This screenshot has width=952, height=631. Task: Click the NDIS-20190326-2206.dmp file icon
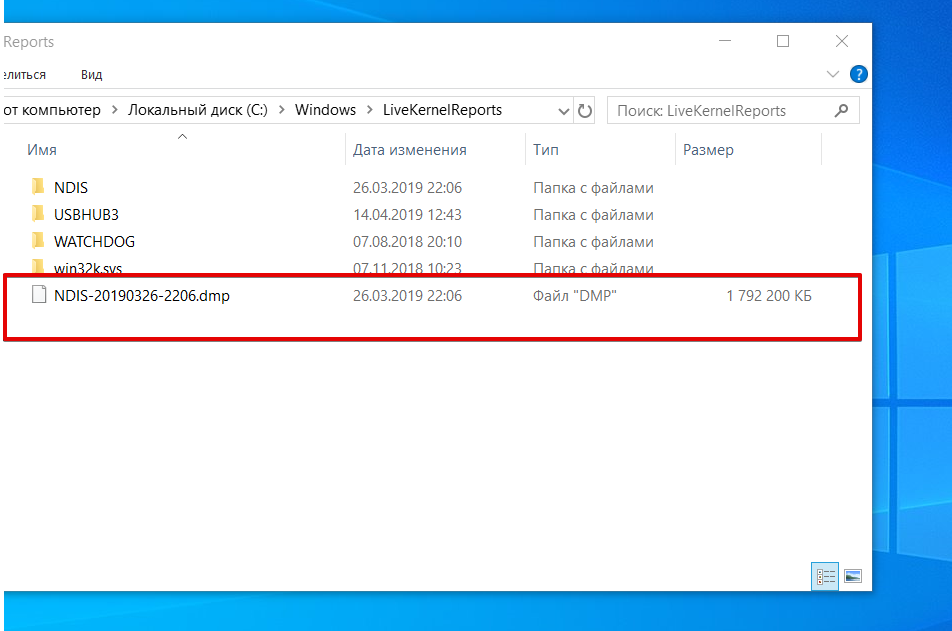tap(39, 295)
